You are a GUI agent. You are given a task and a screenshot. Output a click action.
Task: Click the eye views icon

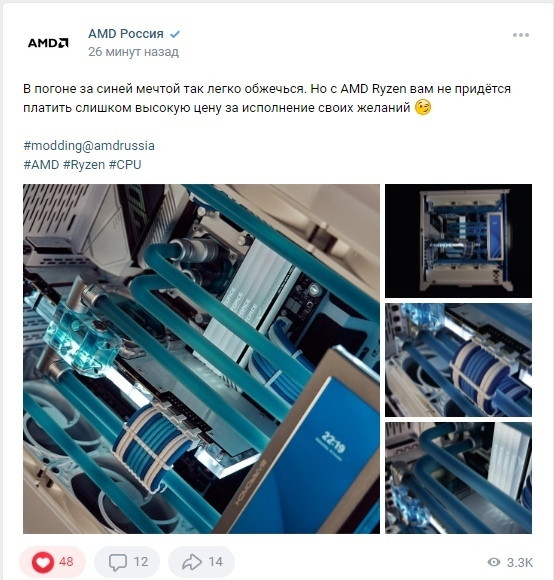point(494,563)
